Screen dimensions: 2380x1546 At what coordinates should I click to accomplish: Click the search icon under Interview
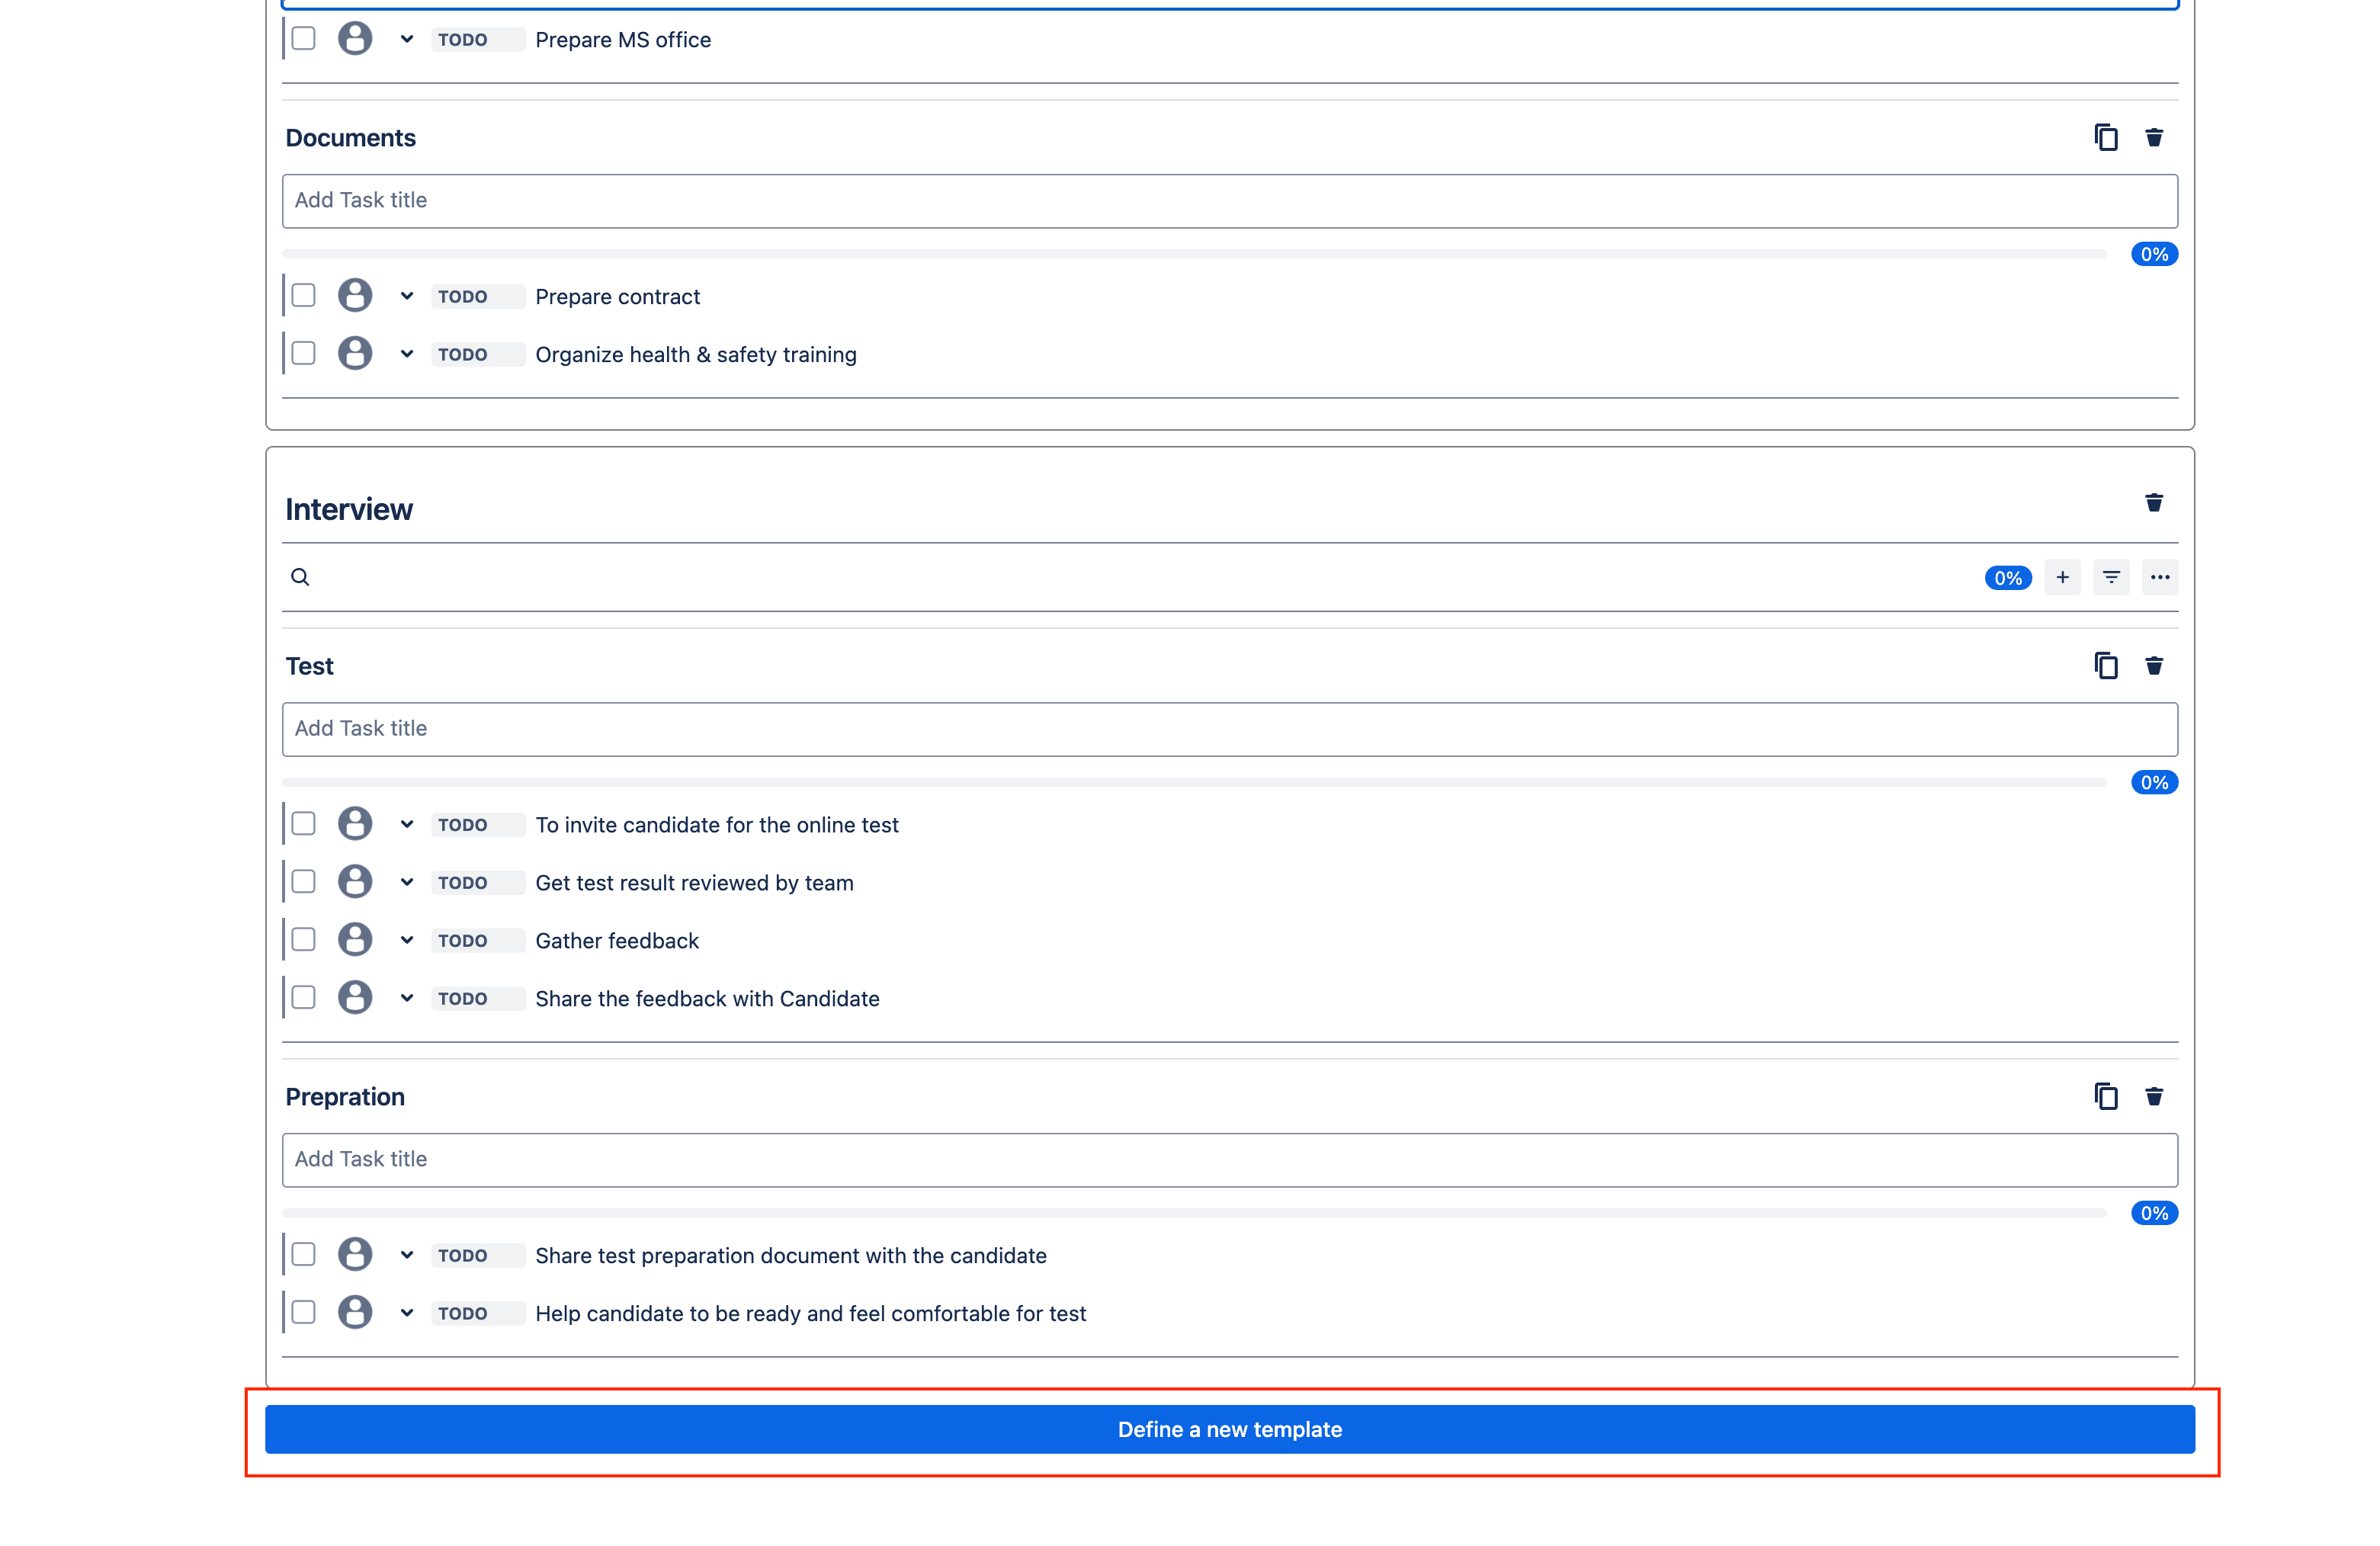coord(300,577)
